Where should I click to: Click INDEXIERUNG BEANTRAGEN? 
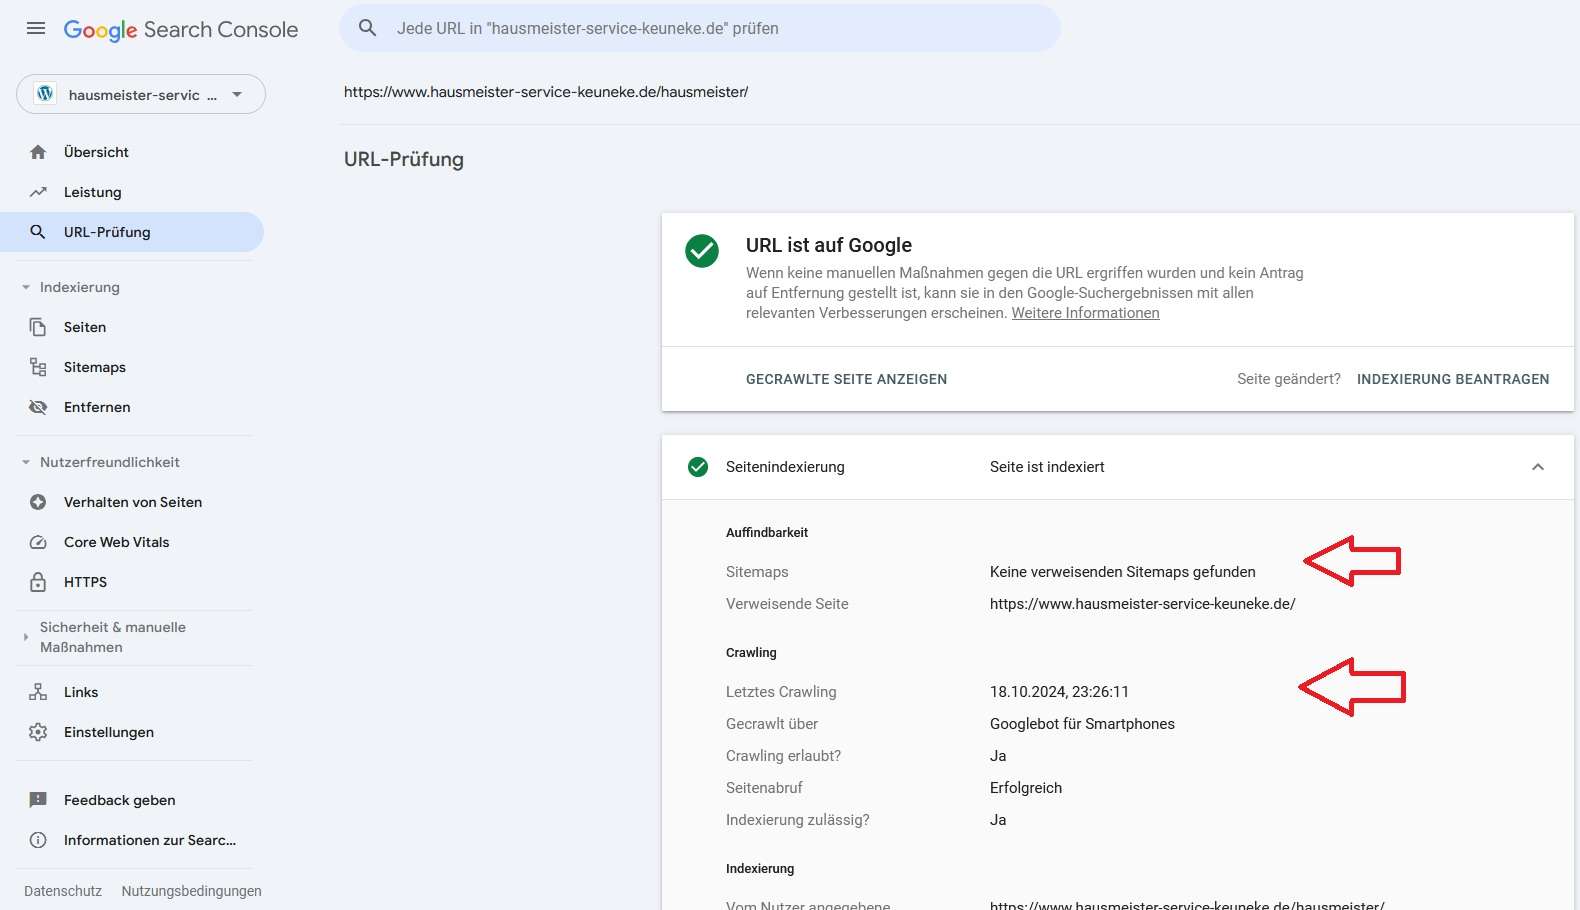click(x=1453, y=379)
